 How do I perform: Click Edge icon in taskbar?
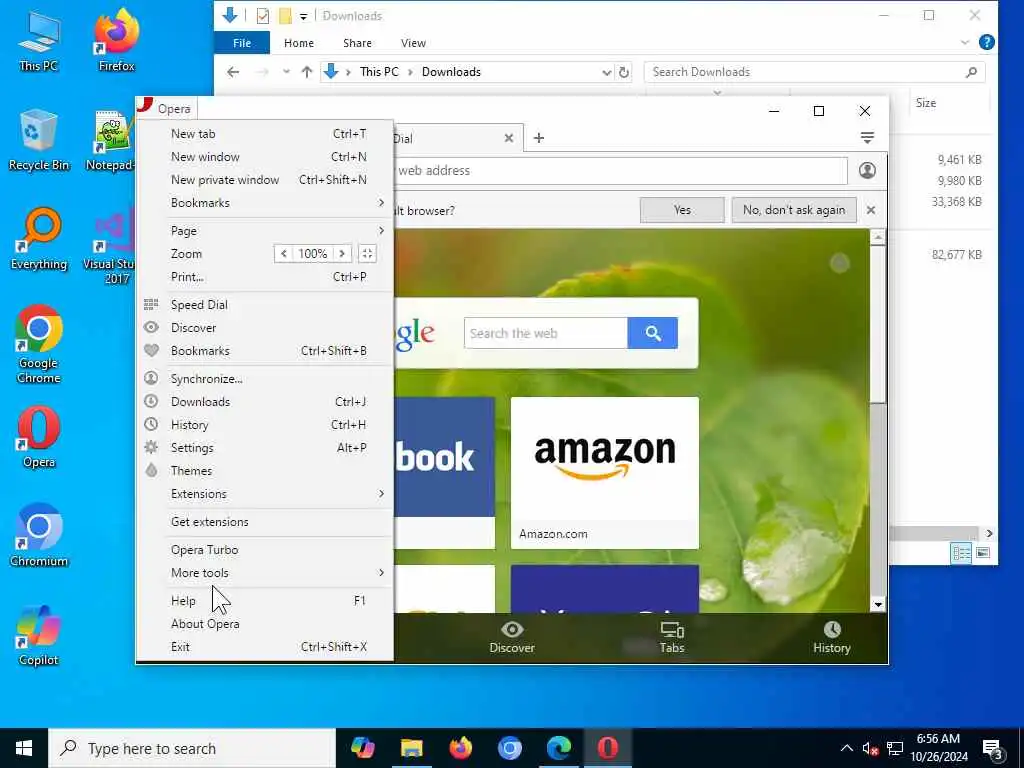click(x=559, y=748)
